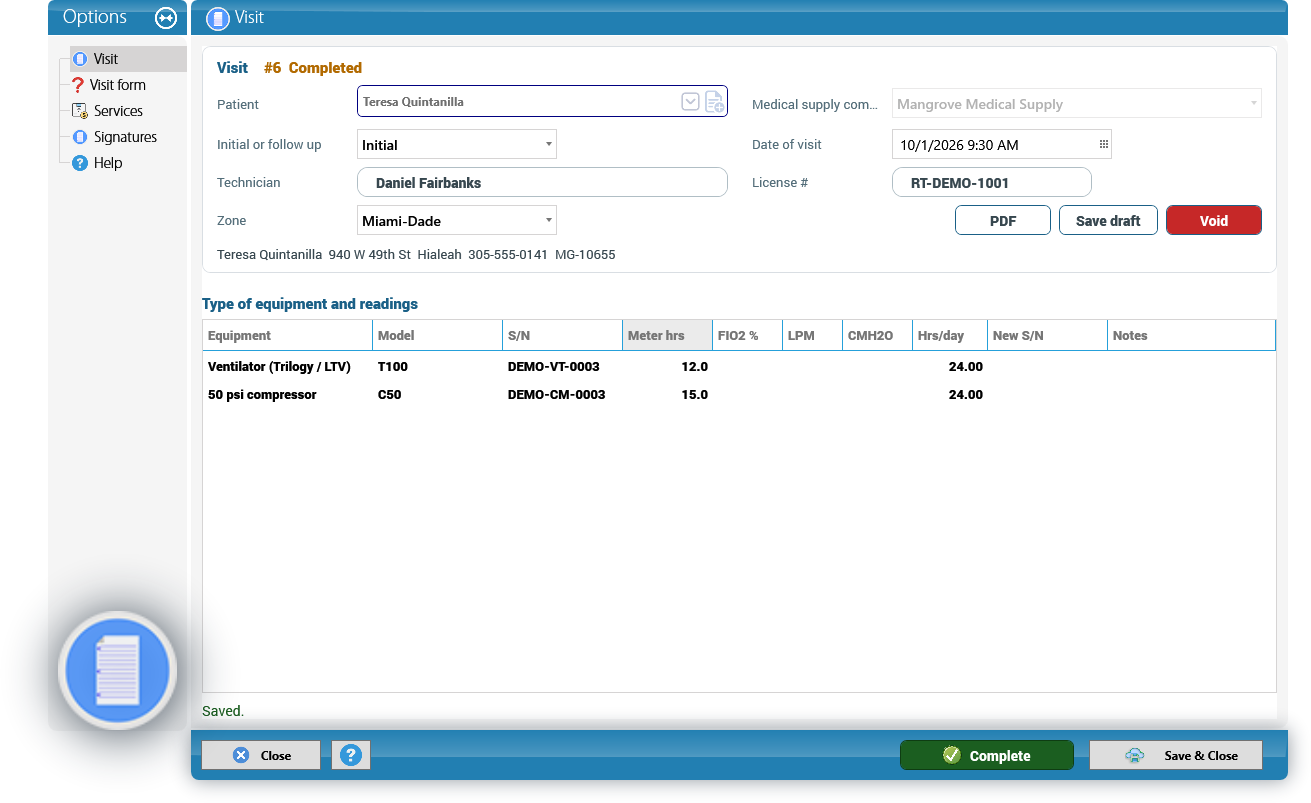
Task: Click the C50 model cell
Action: click(x=389, y=395)
